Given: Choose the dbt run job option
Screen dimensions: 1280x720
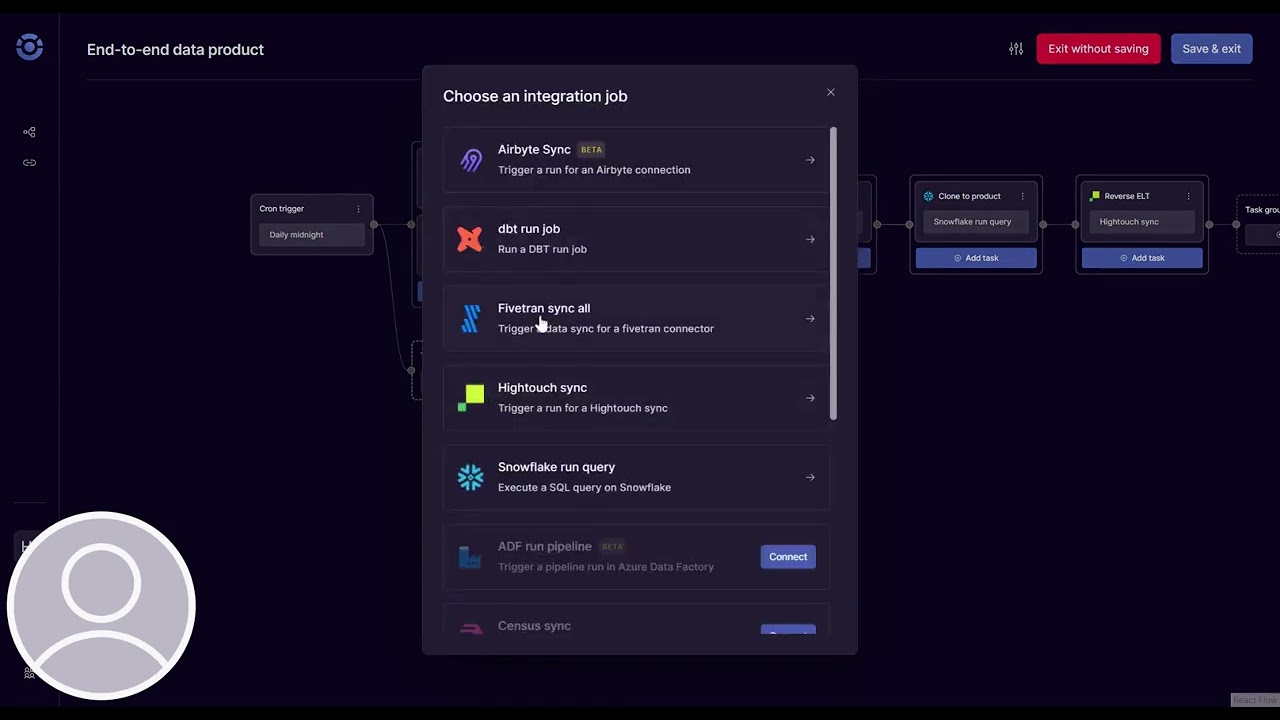Looking at the screenshot, I should click(636, 239).
